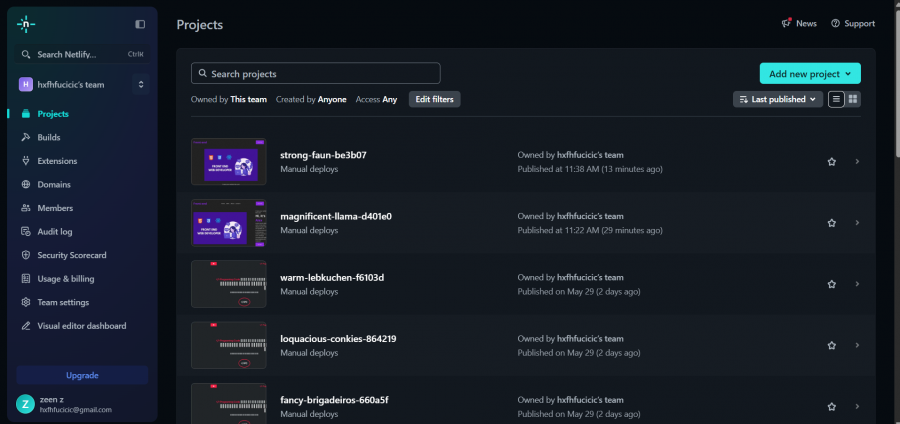The image size is (900, 424).
Task: Click the Audit log icon
Action: (x=25, y=231)
